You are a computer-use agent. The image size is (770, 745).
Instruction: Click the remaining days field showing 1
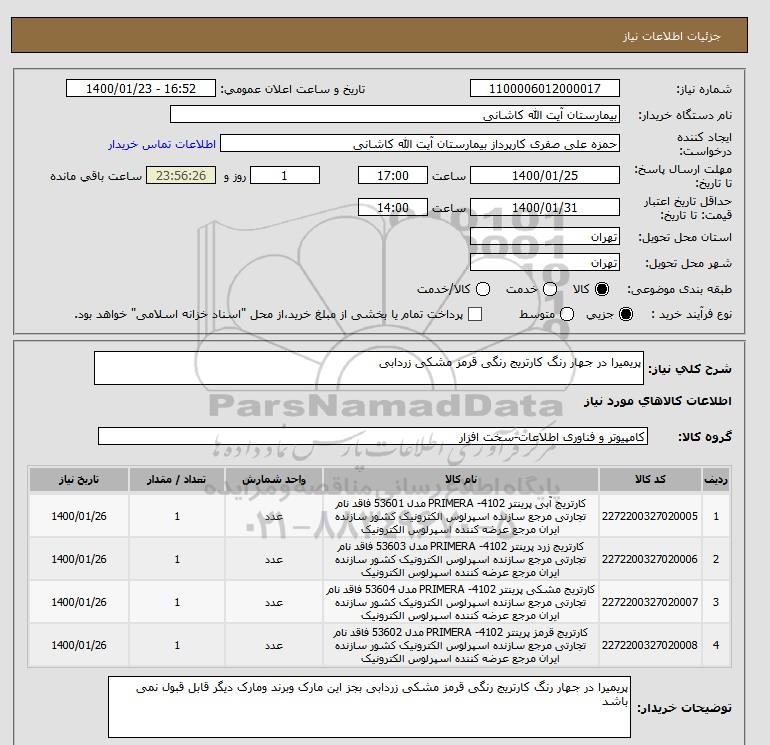pos(285,175)
